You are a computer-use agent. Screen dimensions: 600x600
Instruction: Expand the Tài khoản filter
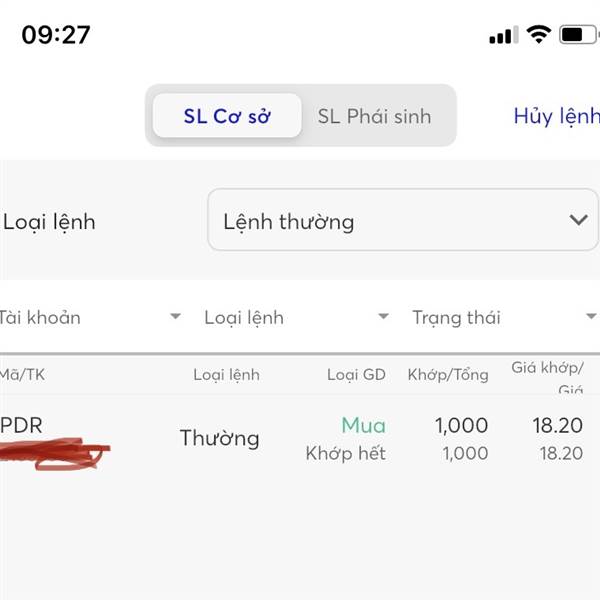[90, 317]
